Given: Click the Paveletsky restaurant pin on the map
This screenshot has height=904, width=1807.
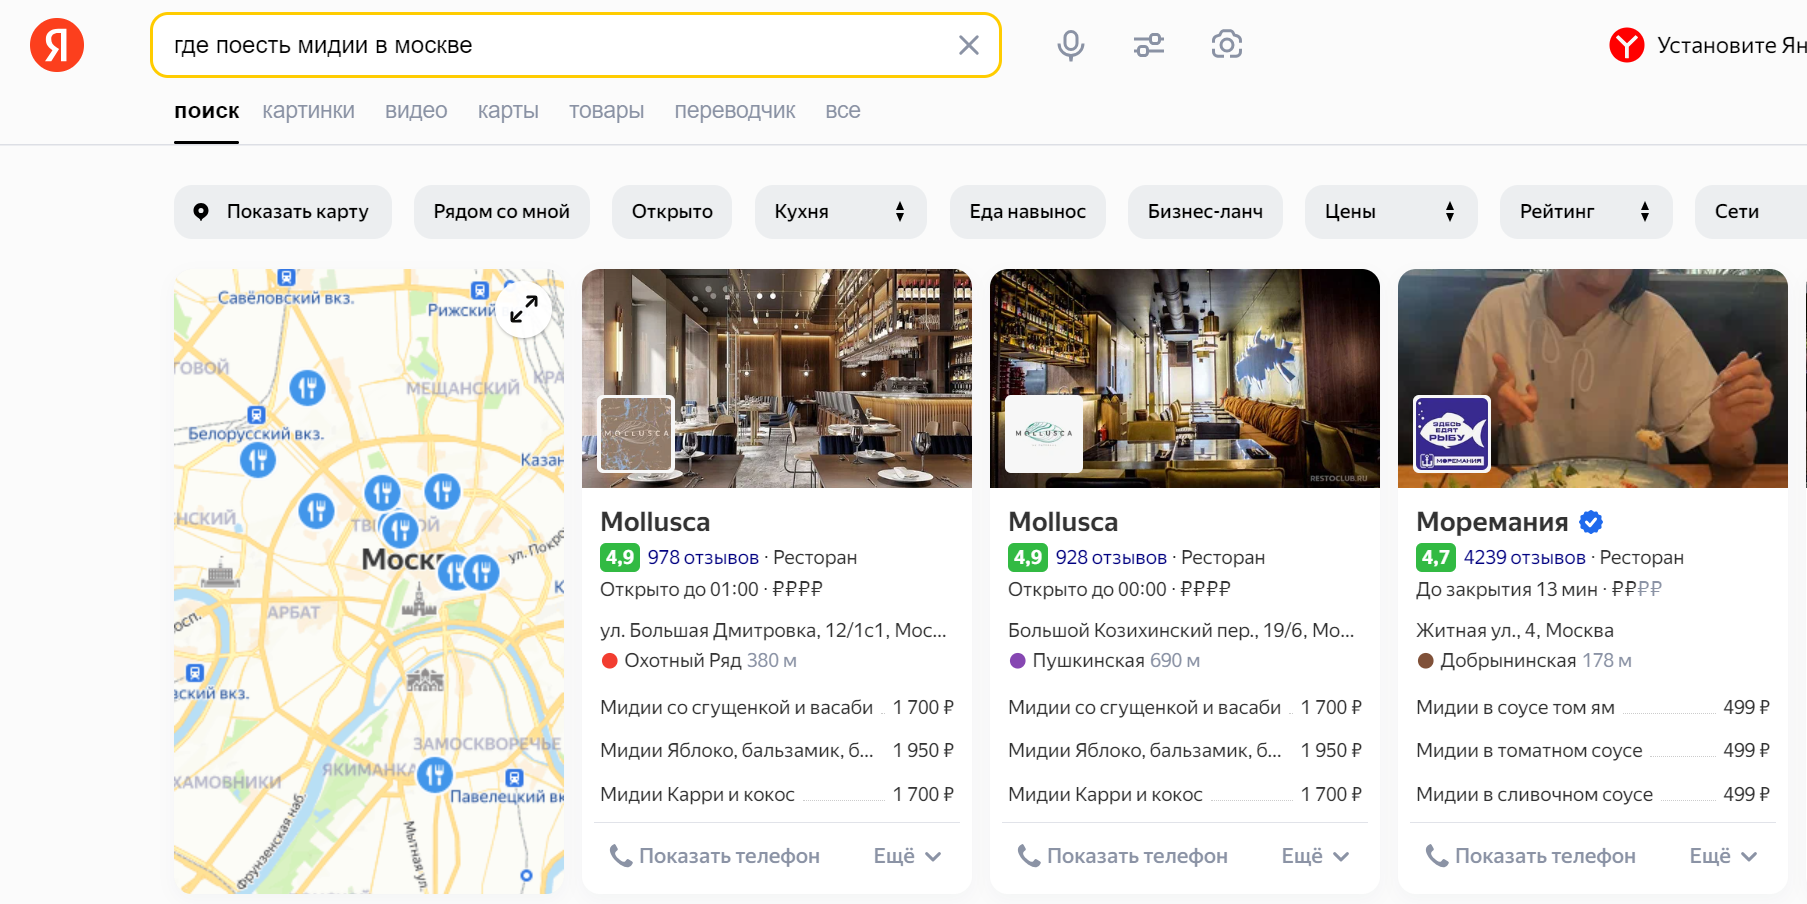Looking at the screenshot, I should click(435, 774).
